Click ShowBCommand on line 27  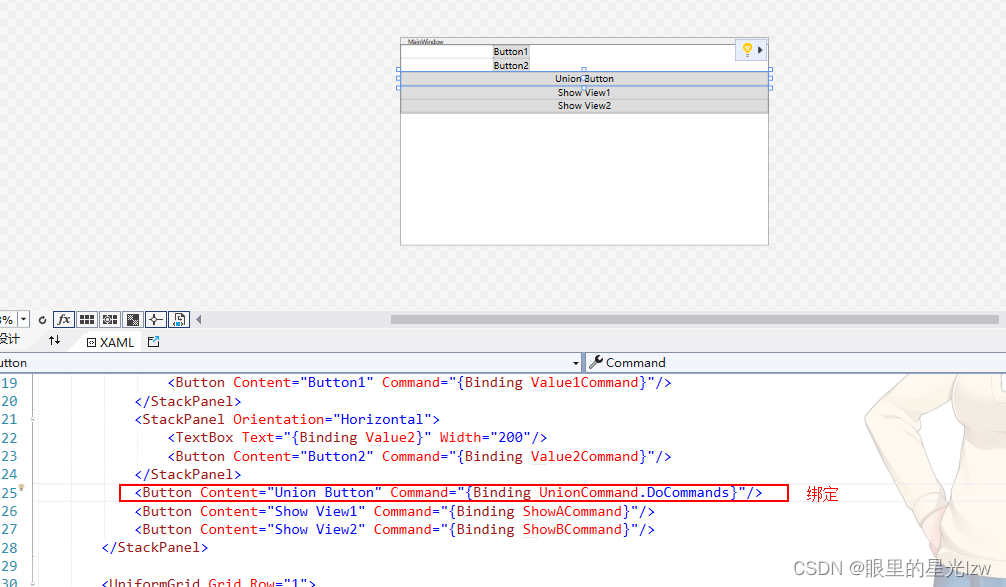[572, 530]
